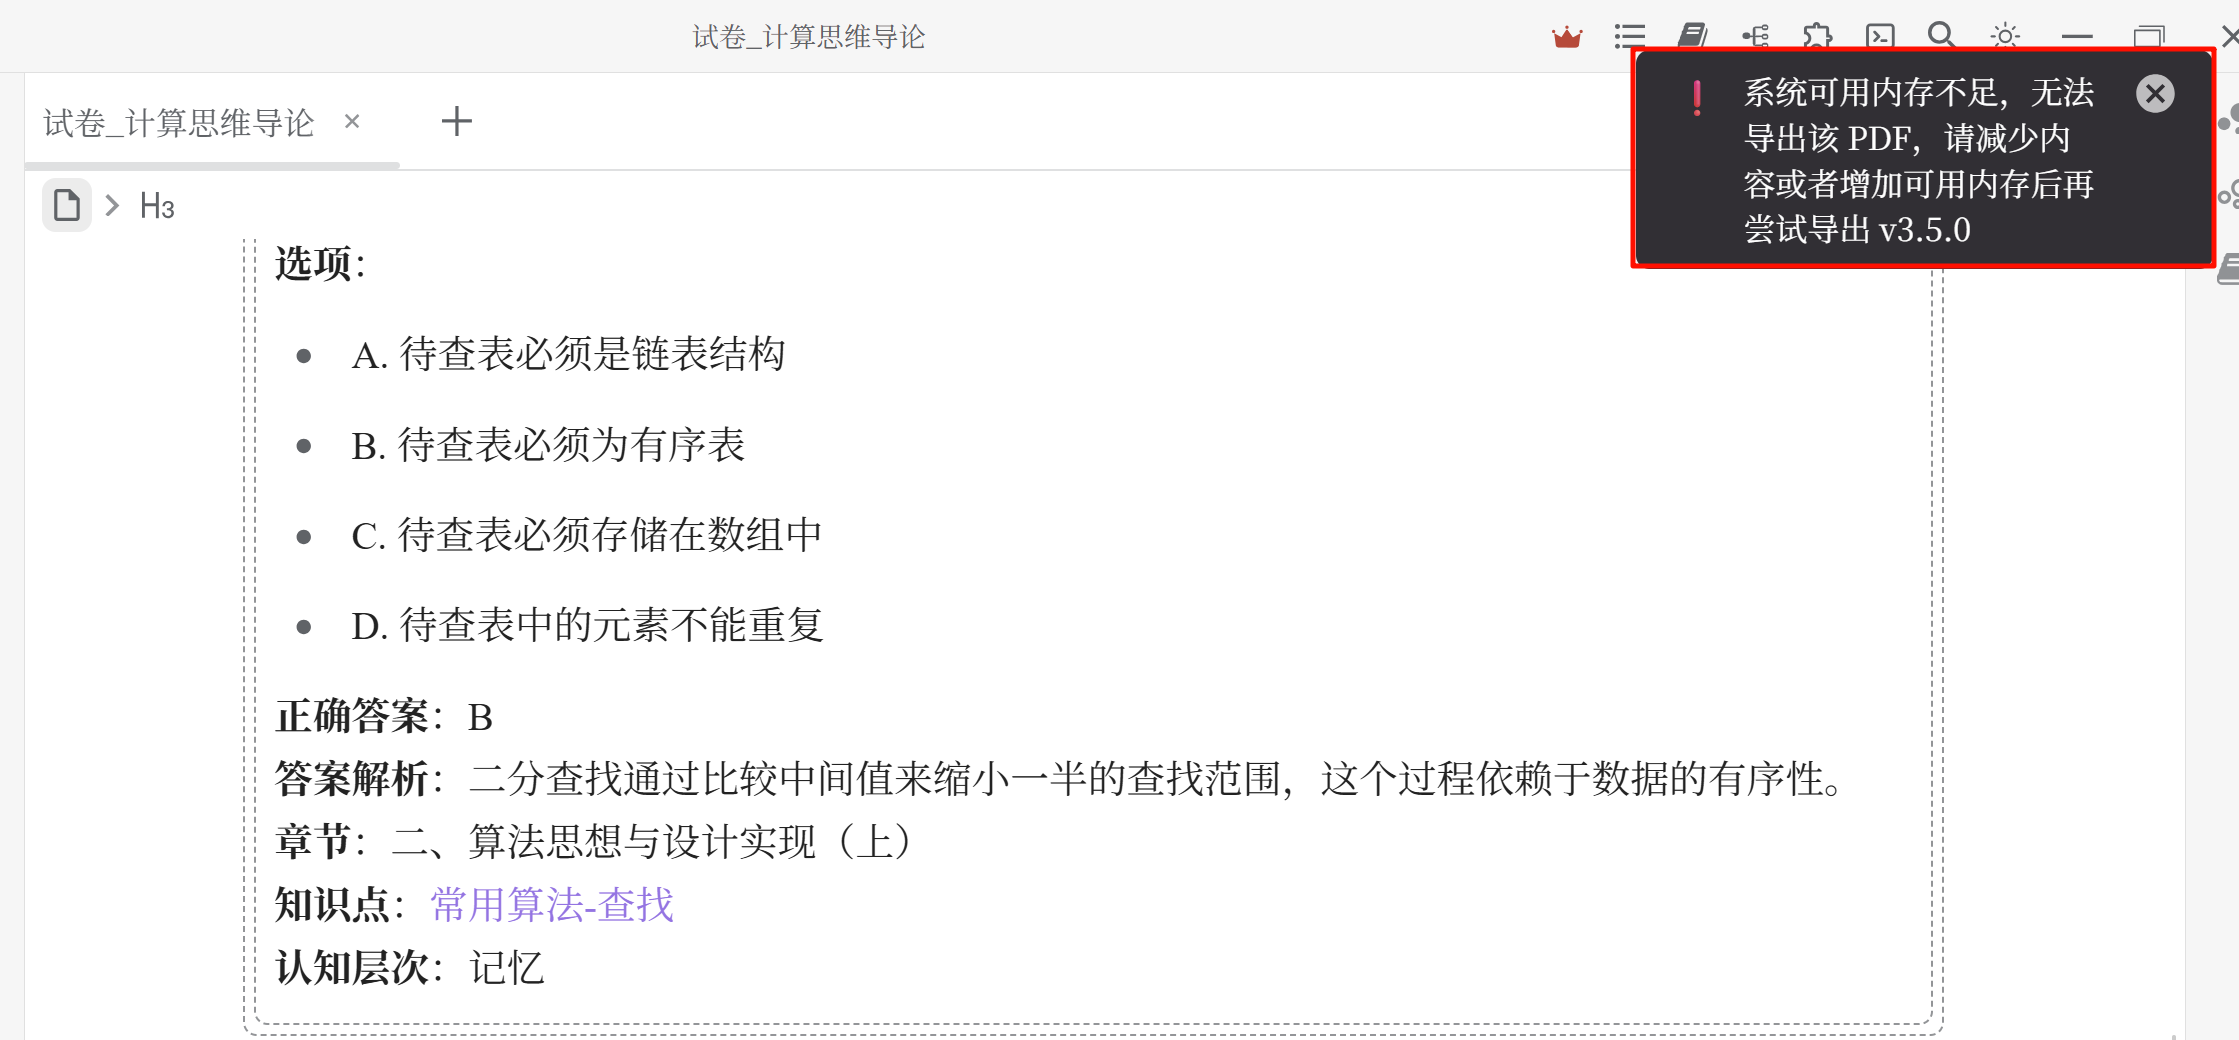Open the plugins puzzle icon
This screenshot has height=1040, width=2239.
(1818, 37)
